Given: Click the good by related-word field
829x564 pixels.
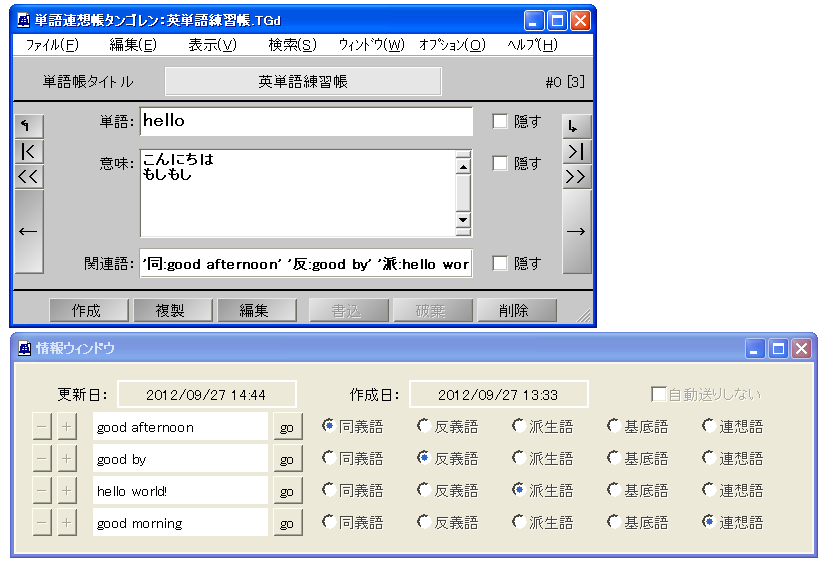Looking at the screenshot, I should point(180,458).
